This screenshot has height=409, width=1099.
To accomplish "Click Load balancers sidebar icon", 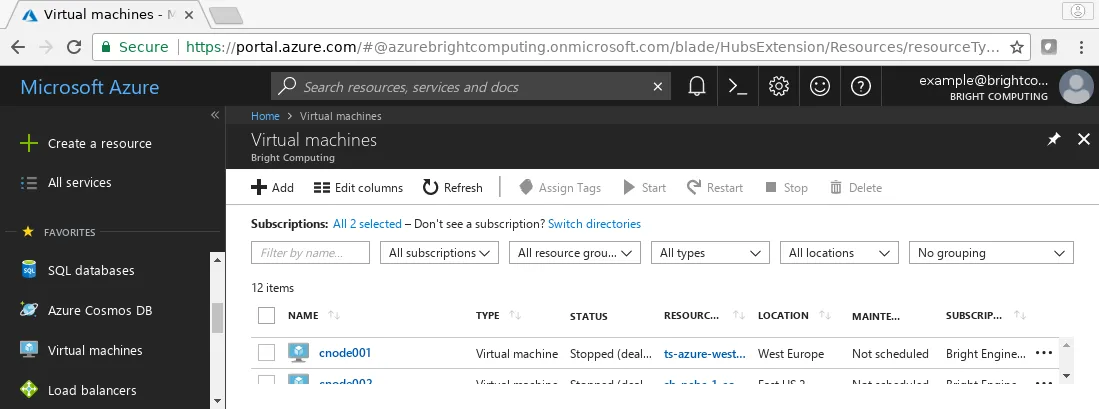I will pos(29,389).
